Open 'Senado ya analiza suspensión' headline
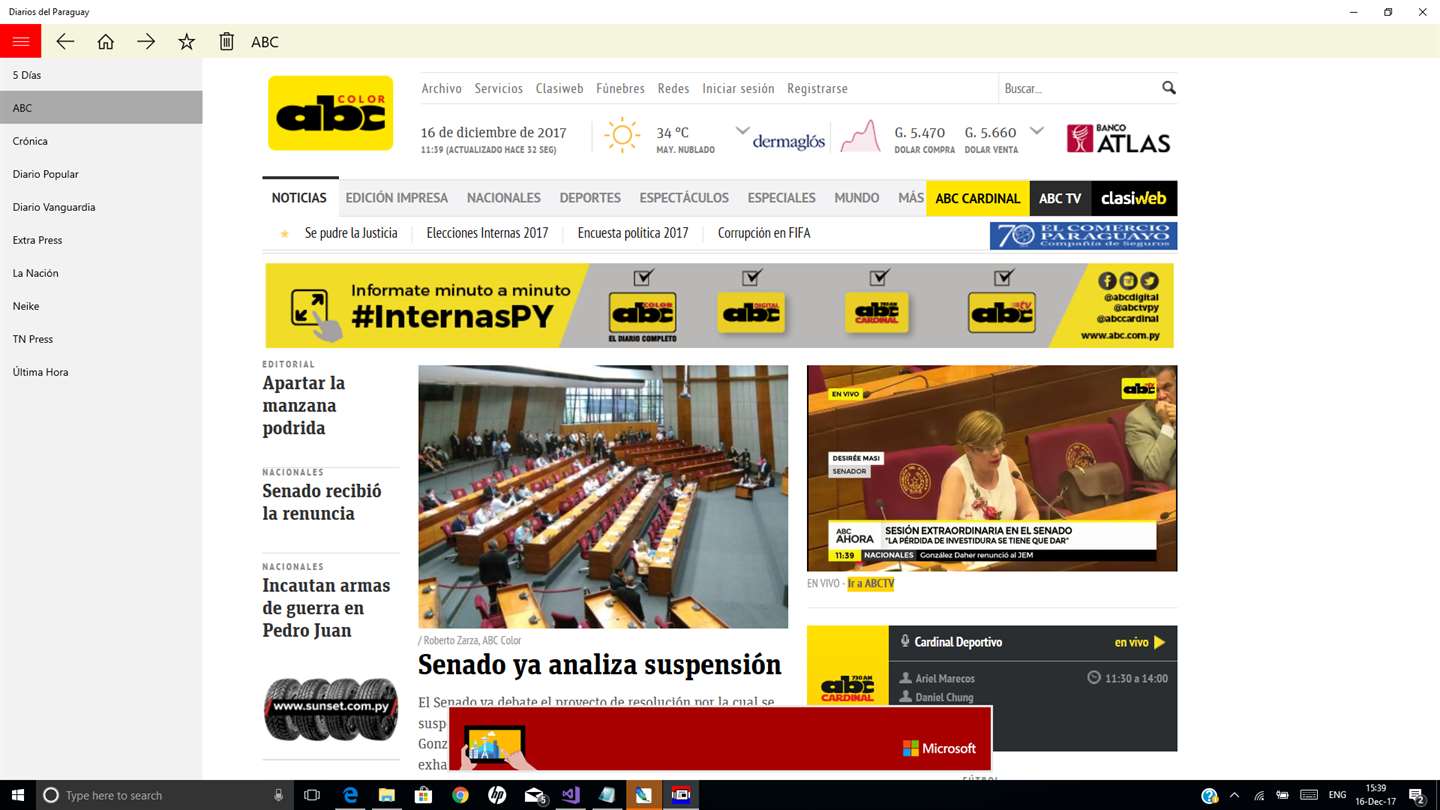Image resolution: width=1440 pixels, height=810 pixels. click(600, 665)
